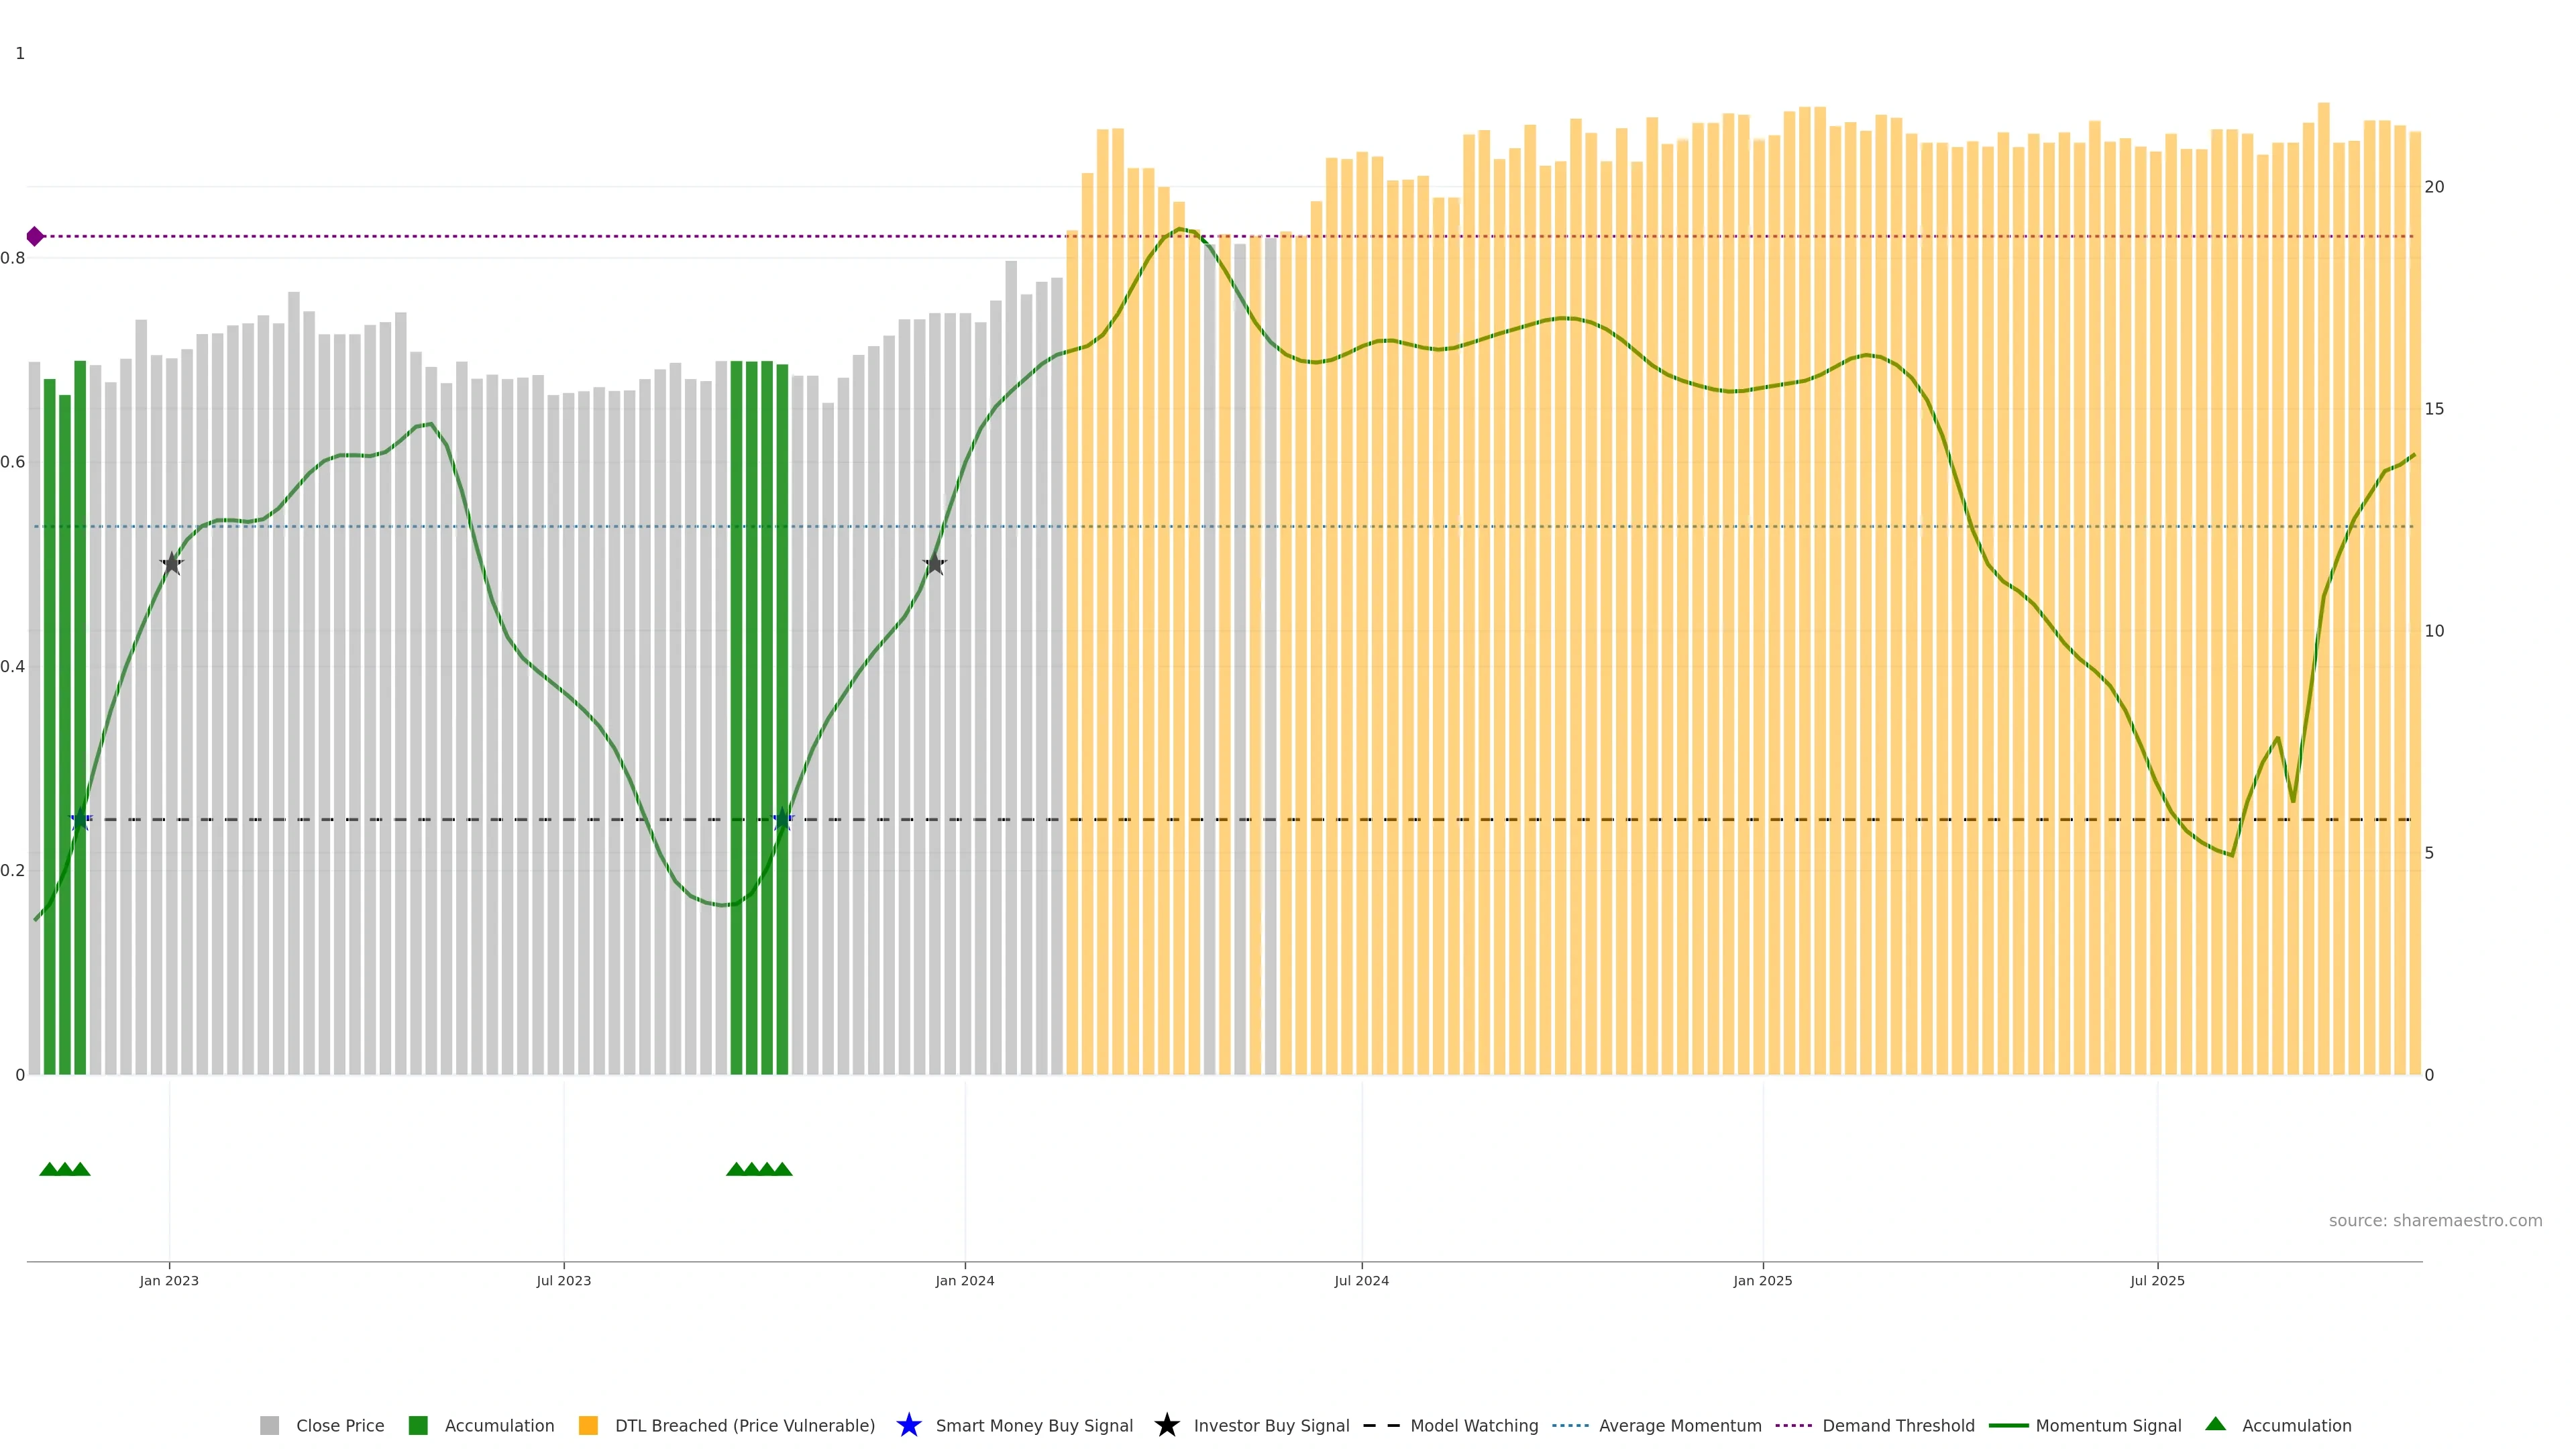2576x1449 pixels.
Task: Toggle the DTL Breached (Price Vulnerable) series label
Action: pos(744,1426)
